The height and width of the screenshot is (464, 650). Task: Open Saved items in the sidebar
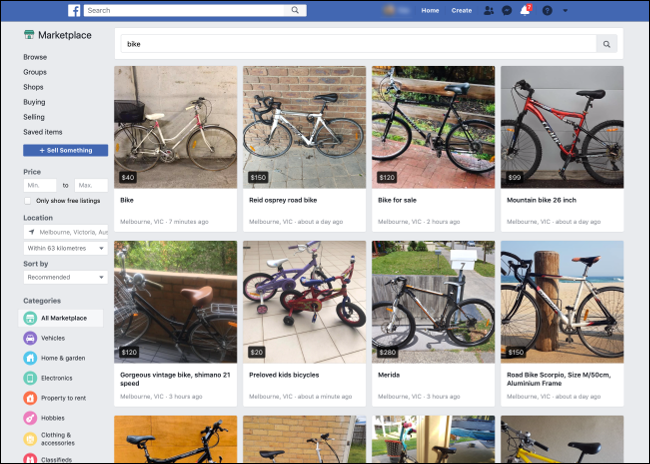(x=43, y=132)
